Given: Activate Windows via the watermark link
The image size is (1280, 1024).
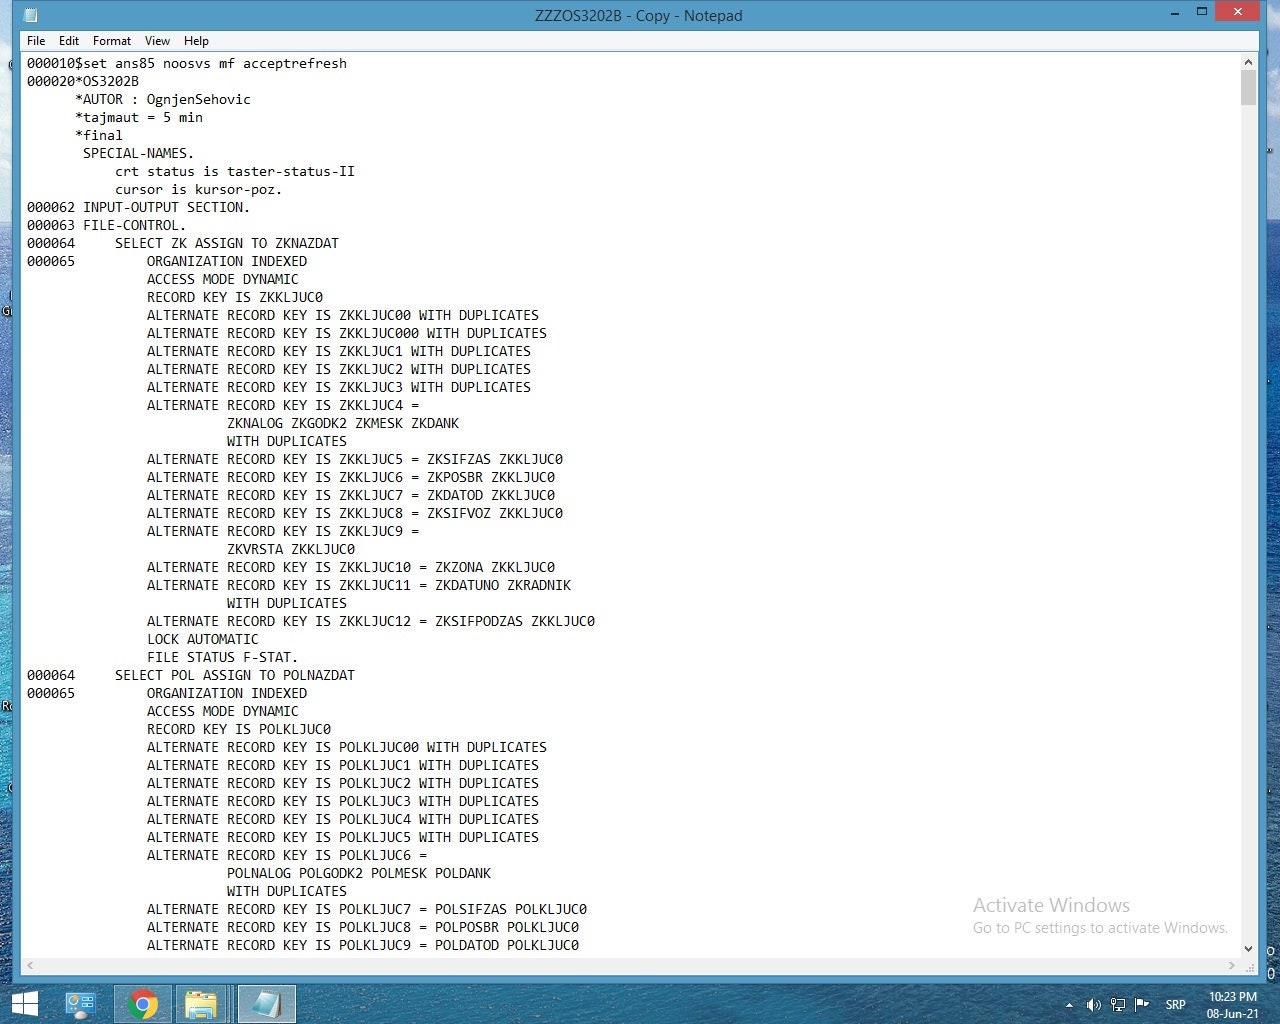Looking at the screenshot, I should [1099, 927].
